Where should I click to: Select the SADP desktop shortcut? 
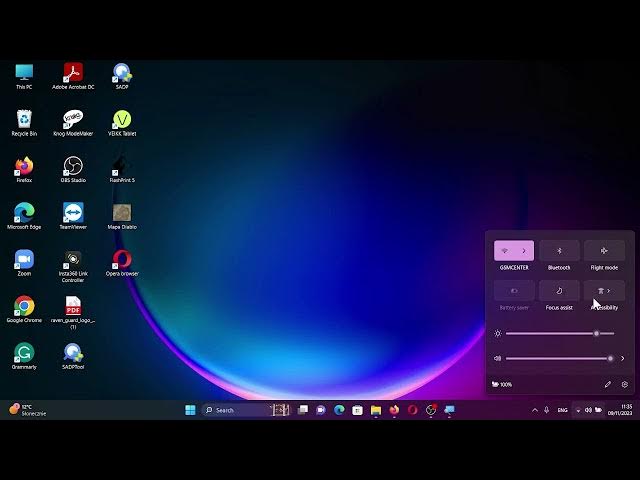click(x=122, y=76)
